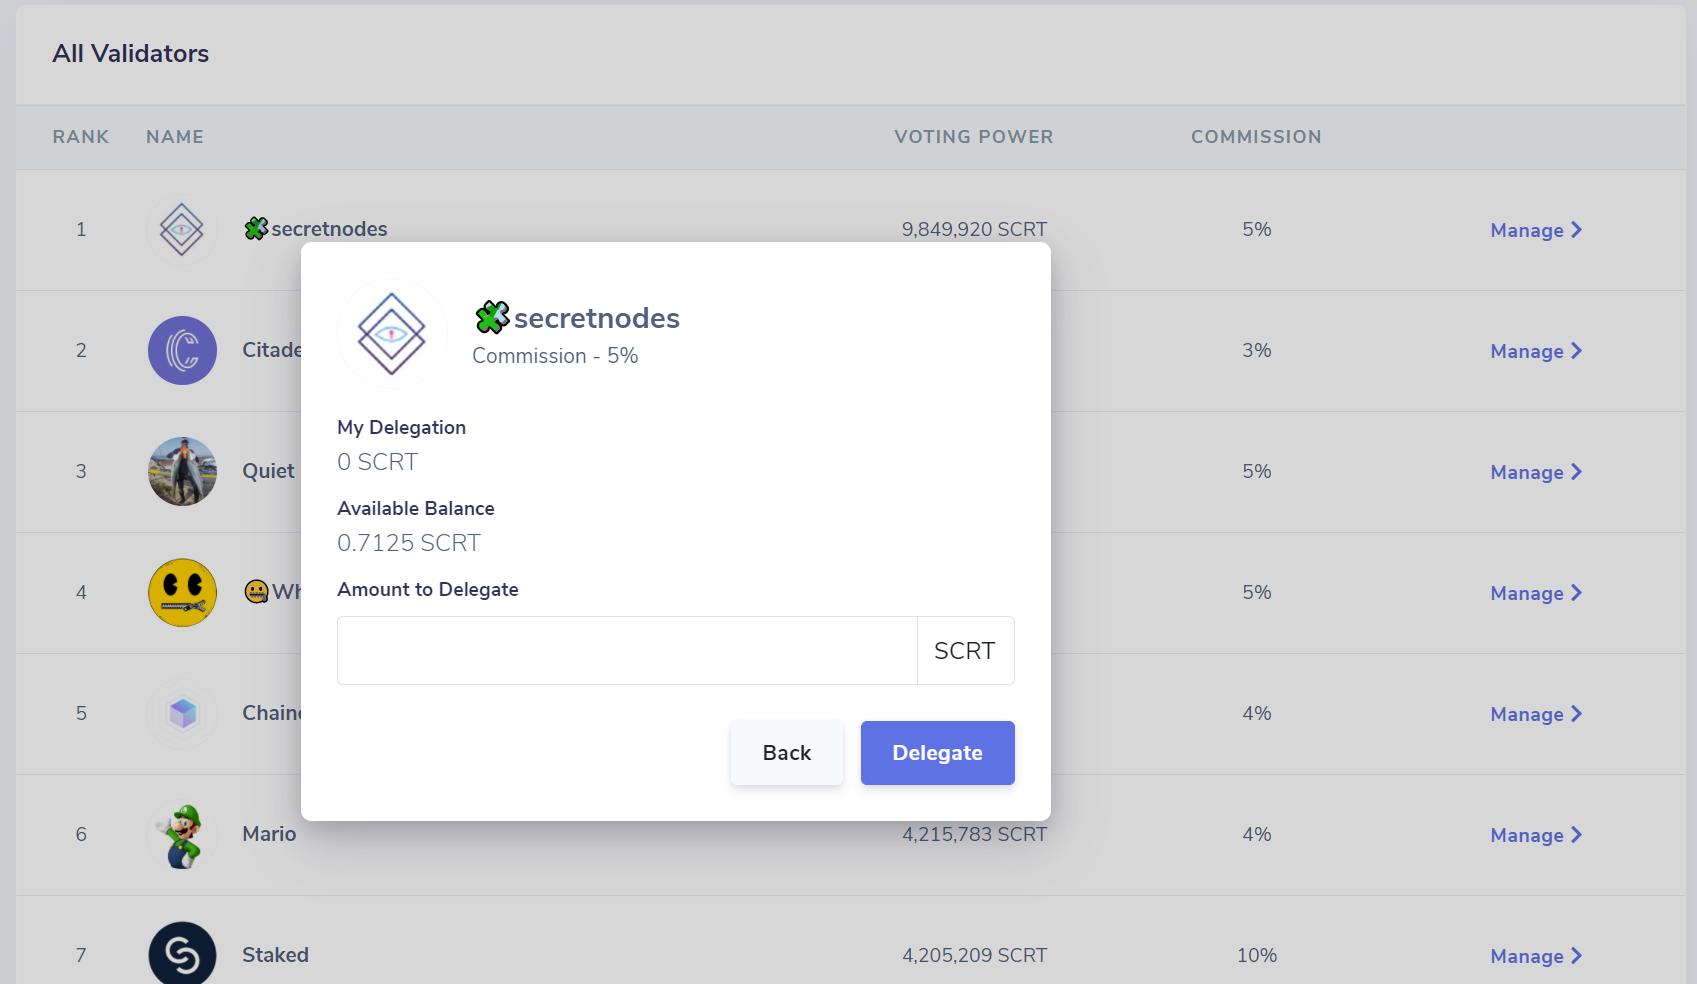Viewport: 1697px width, 984px height.
Task: Click the Mario validator Luigi avatar
Action: coord(182,835)
